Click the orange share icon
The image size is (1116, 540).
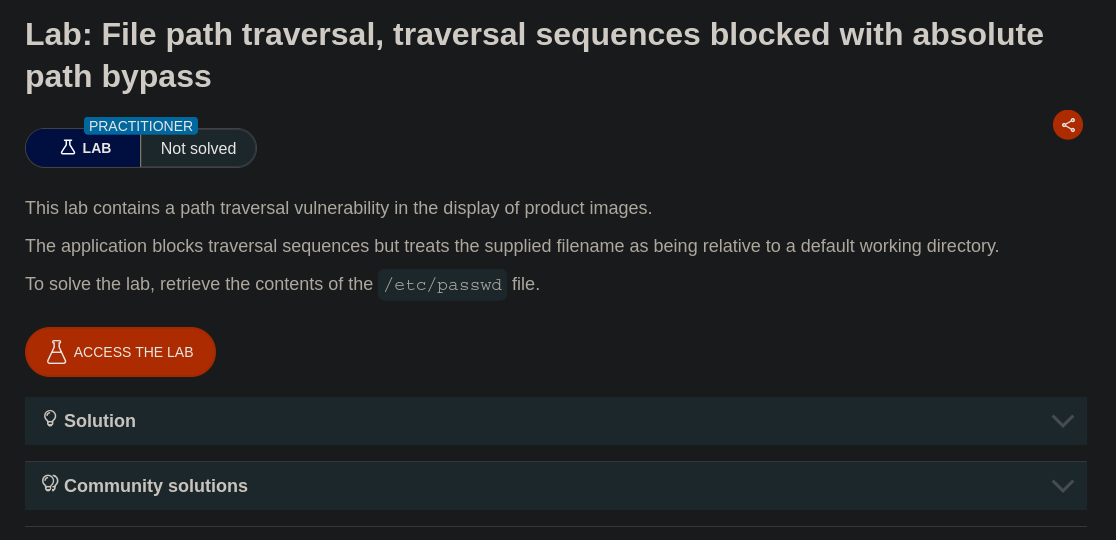coord(1068,125)
